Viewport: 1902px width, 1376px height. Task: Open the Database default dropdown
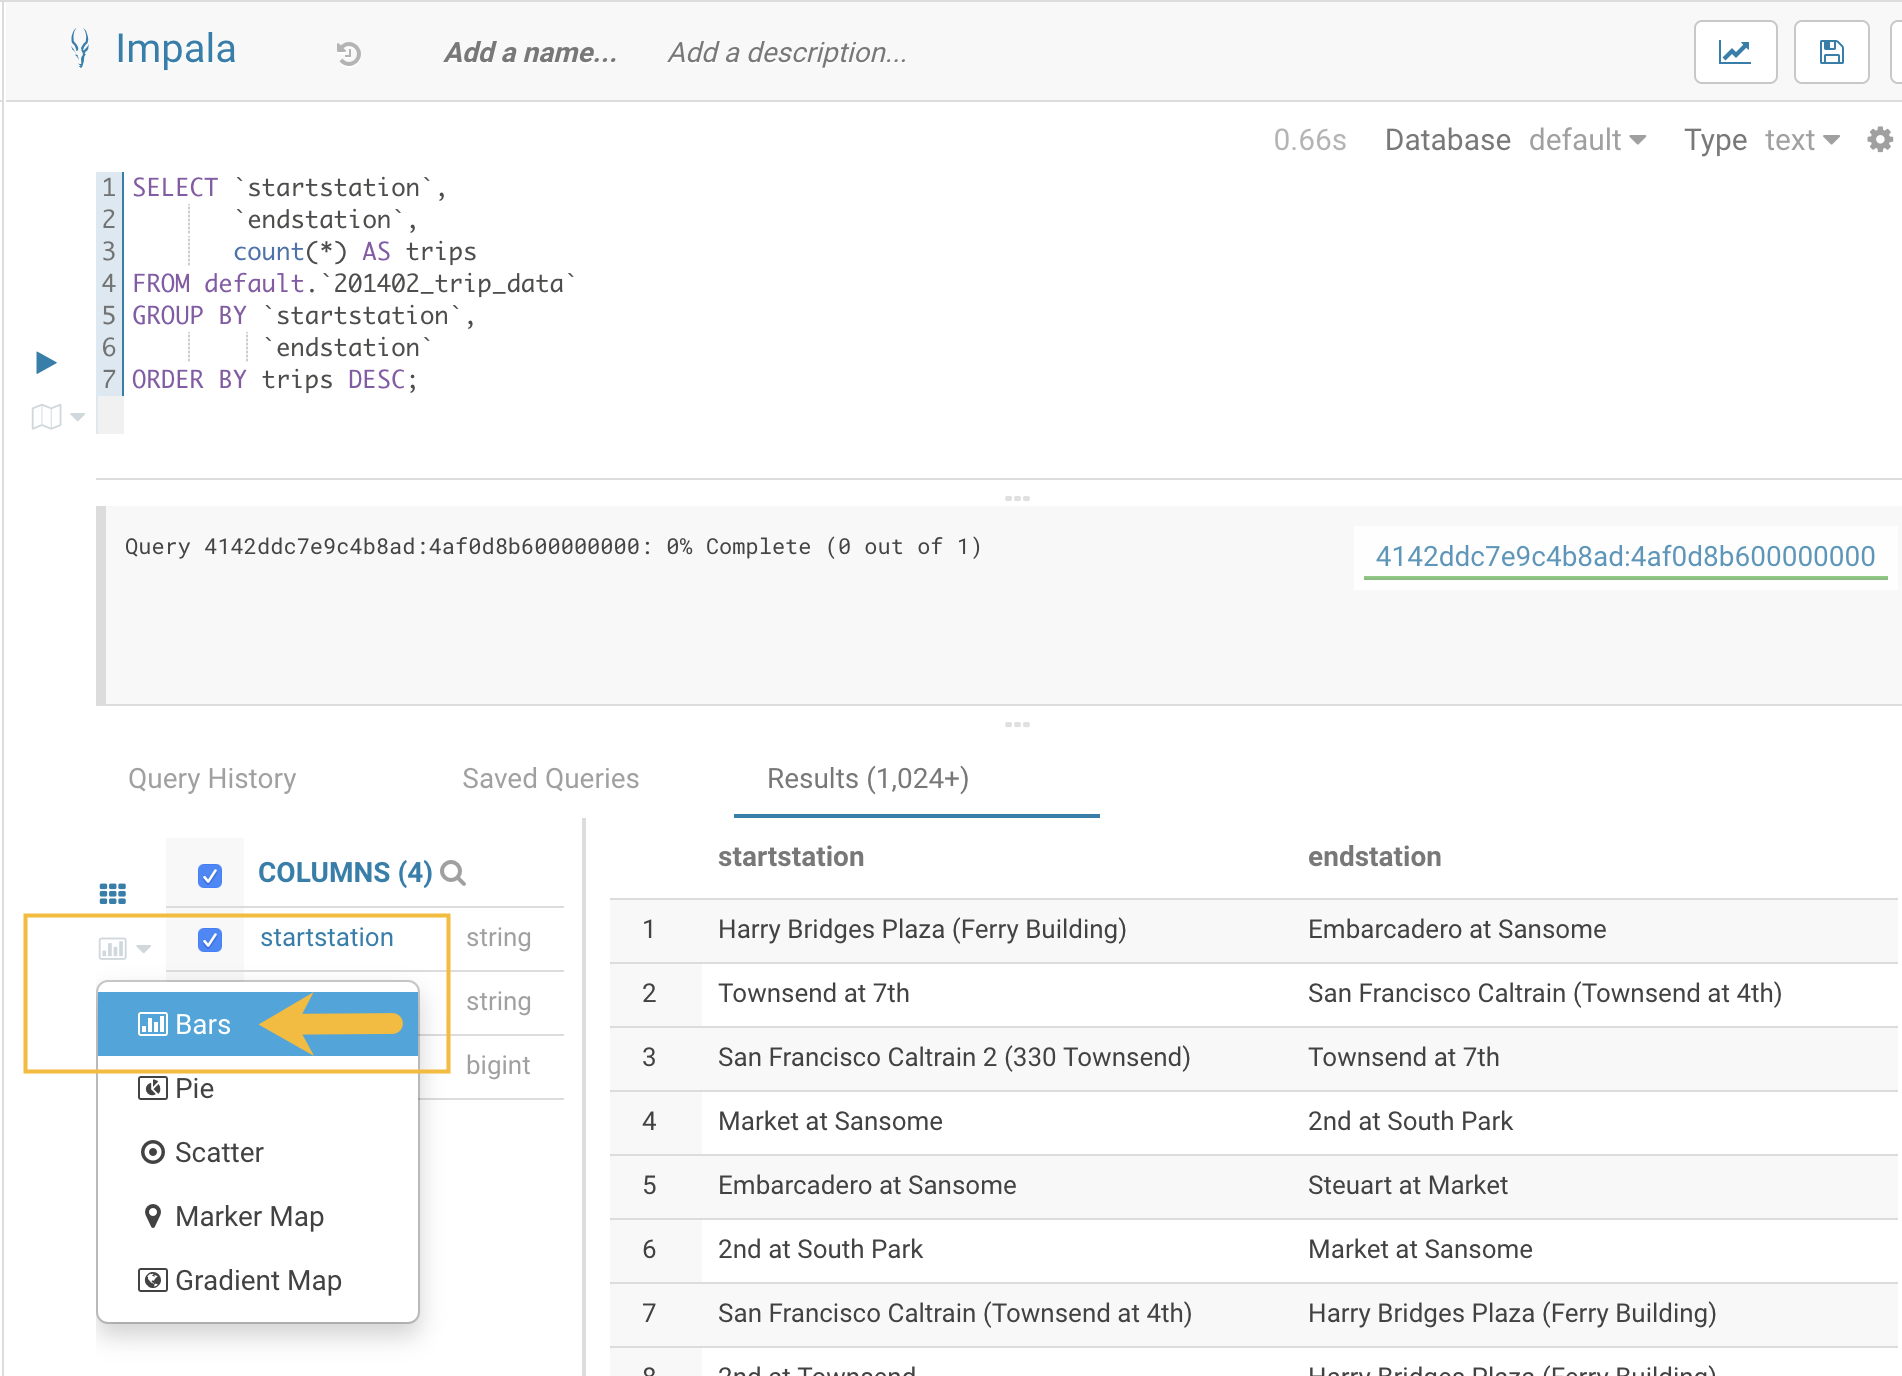click(x=1586, y=140)
